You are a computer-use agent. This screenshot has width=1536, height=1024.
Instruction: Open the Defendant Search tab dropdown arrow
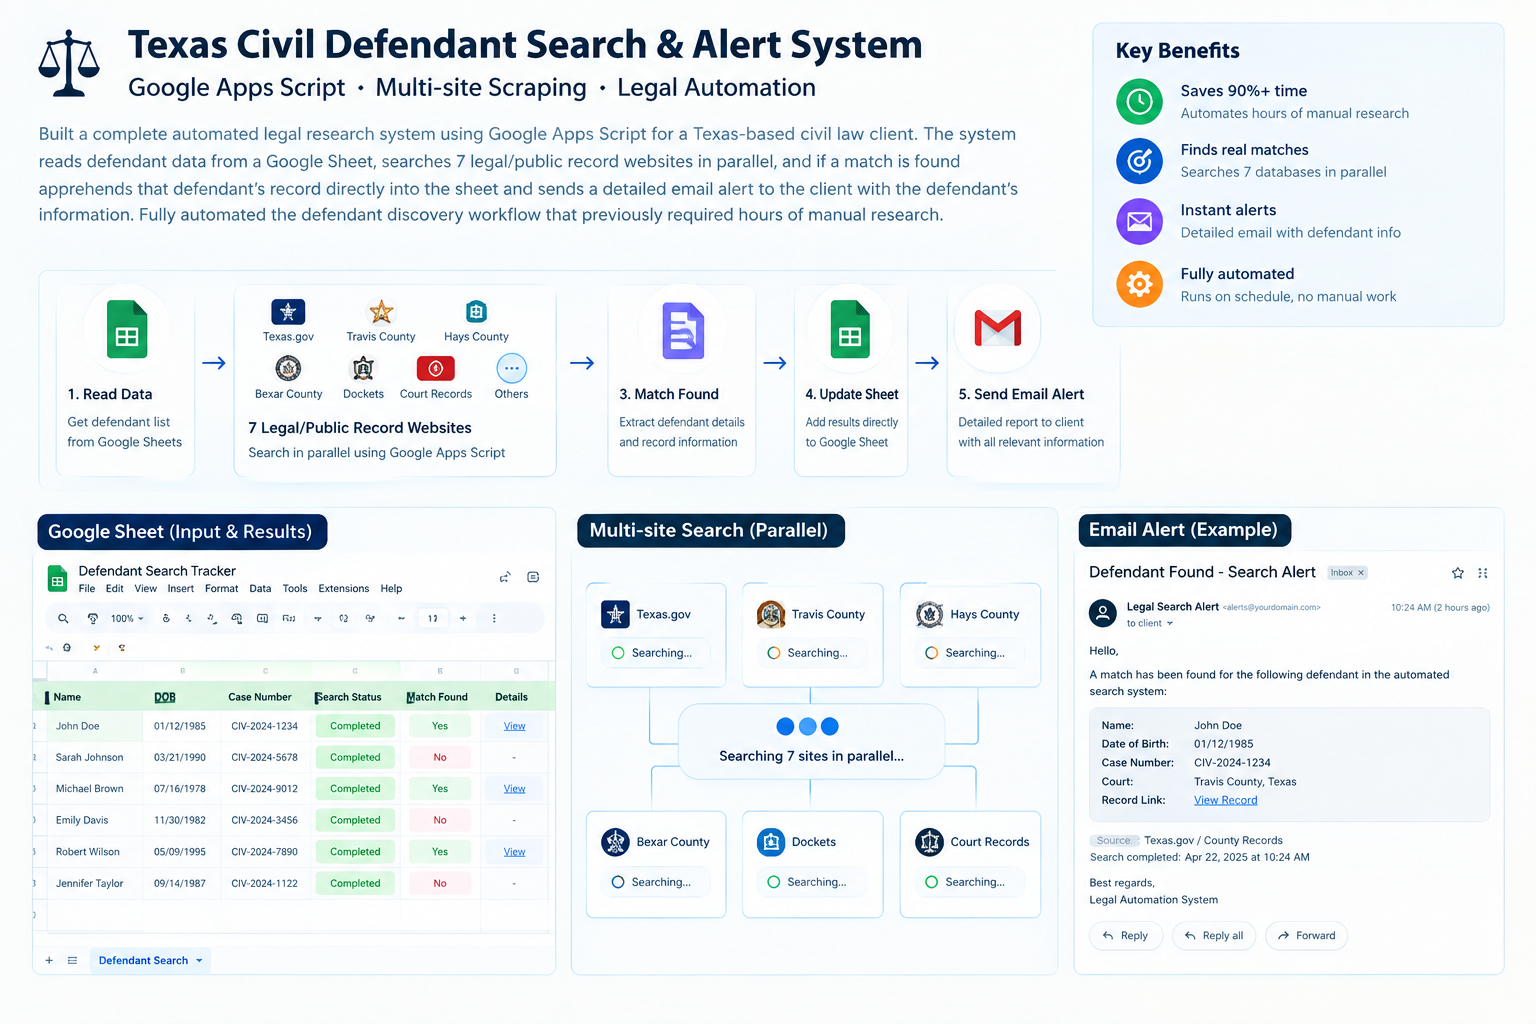tap(199, 961)
